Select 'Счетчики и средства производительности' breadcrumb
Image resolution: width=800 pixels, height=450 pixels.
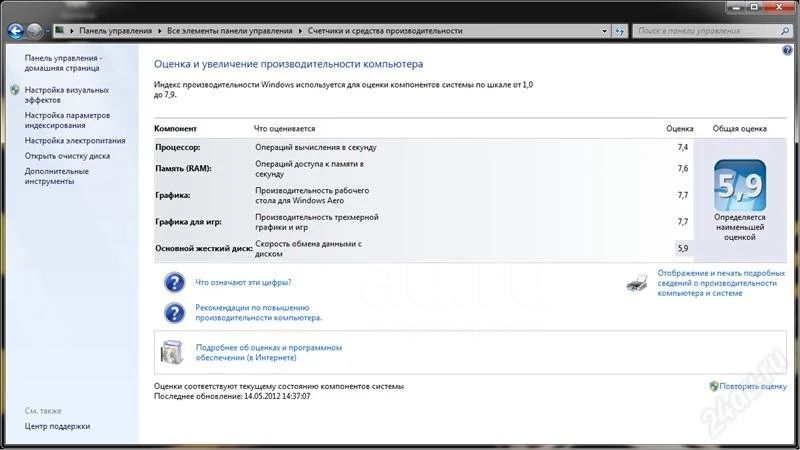[x=385, y=31]
